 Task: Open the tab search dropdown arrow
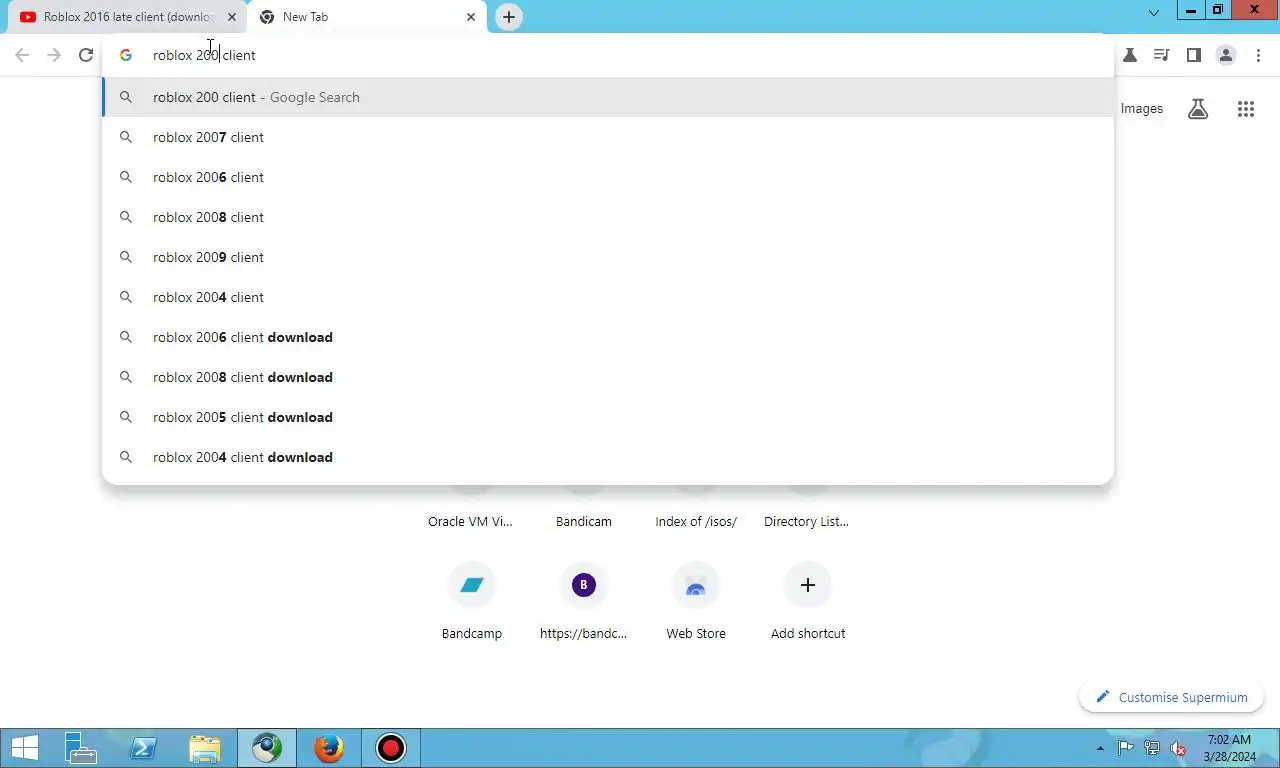pos(1154,14)
